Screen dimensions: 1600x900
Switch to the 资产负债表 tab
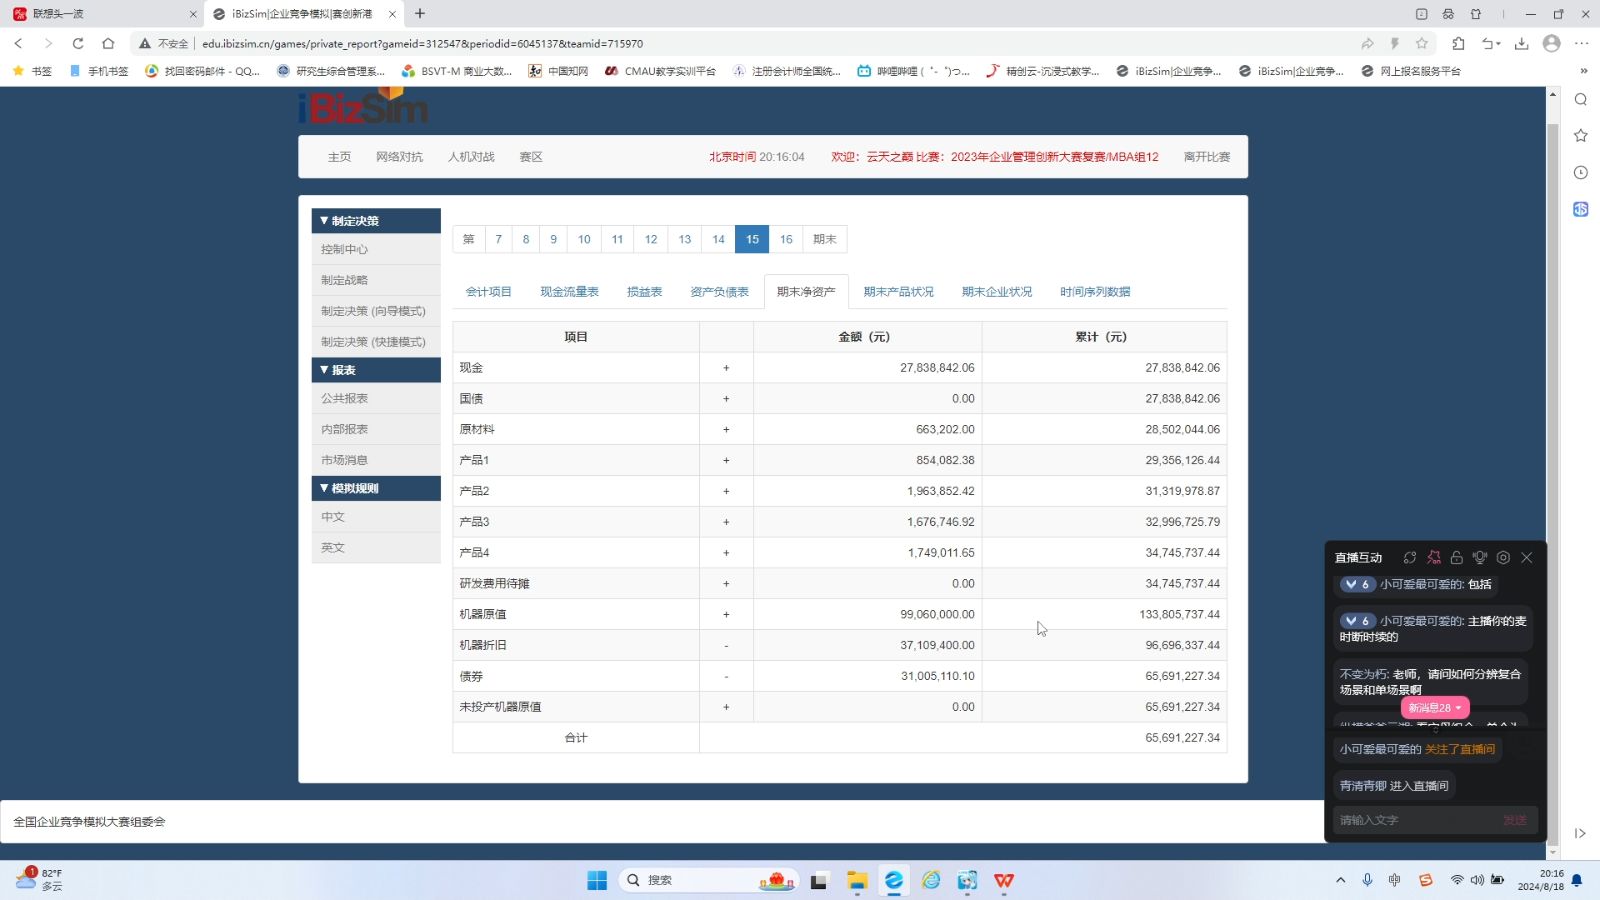tap(719, 292)
